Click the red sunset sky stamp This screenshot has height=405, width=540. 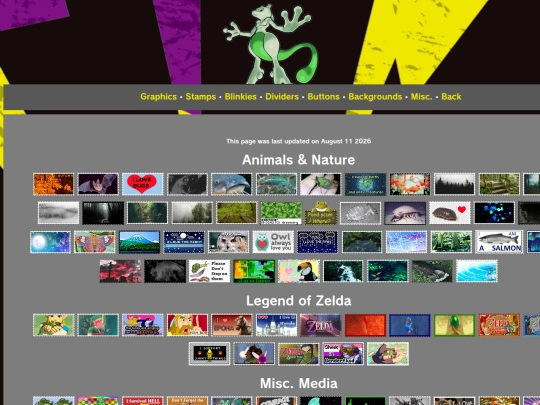(x=120, y=271)
